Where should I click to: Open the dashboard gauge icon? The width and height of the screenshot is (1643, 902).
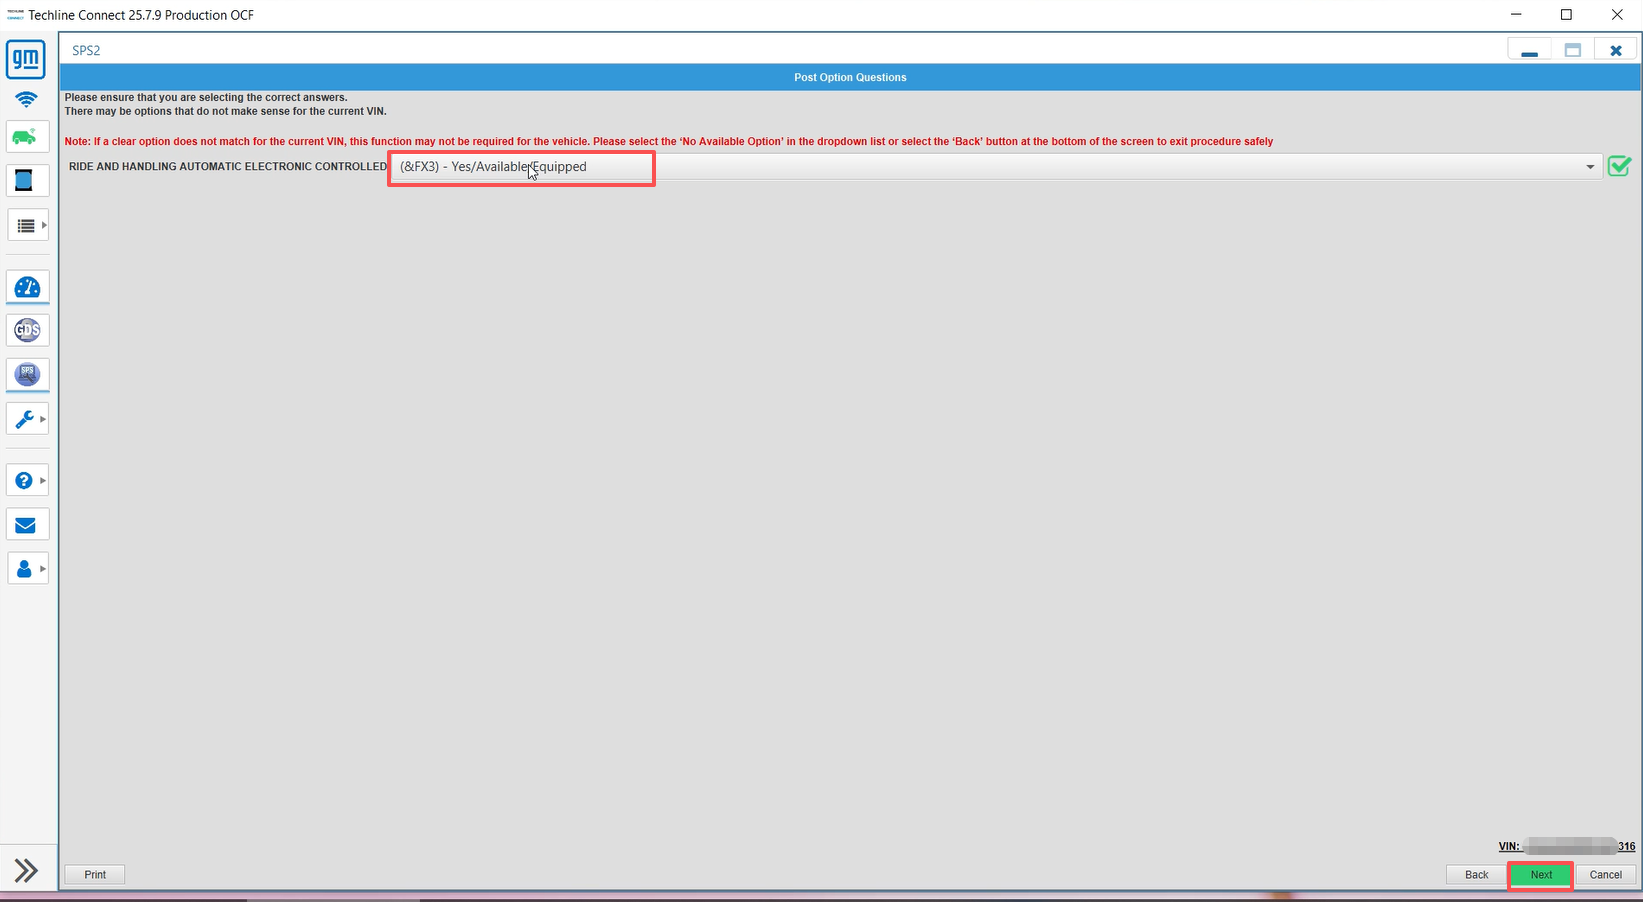[27, 288]
